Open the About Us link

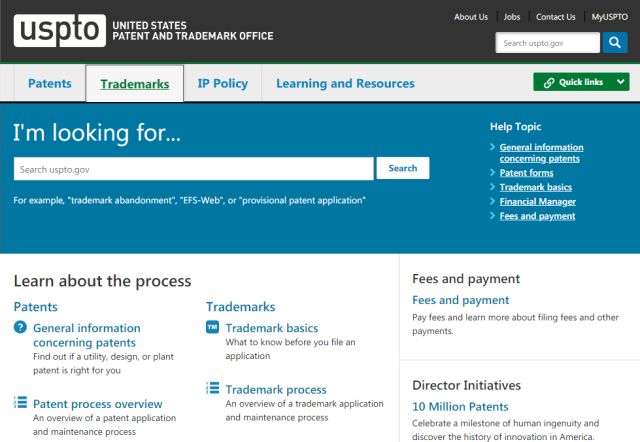(471, 17)
